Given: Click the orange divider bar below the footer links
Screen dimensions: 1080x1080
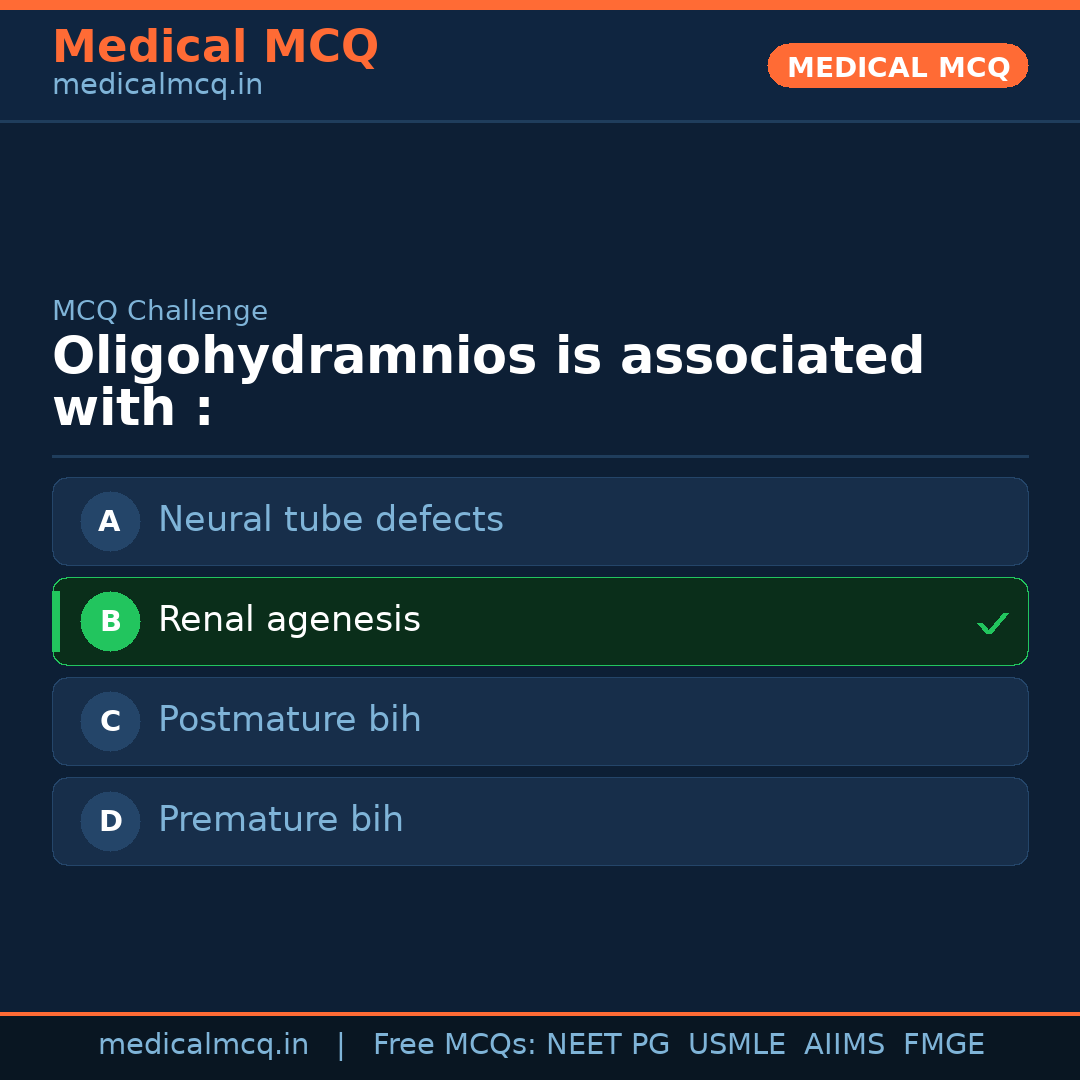Looking at the screenshot, I should click(x=540, y=1012).
